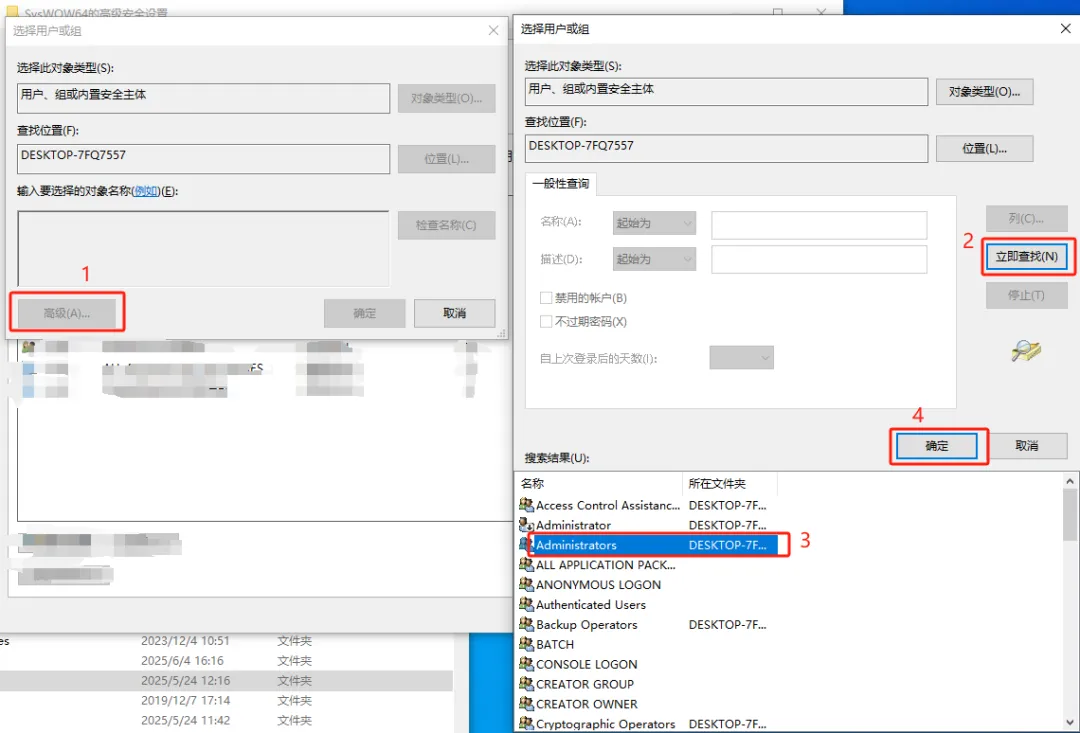
Task: Click the 2023/12/4 10:51 folder row in Explorer
Action: pos(226,641)
